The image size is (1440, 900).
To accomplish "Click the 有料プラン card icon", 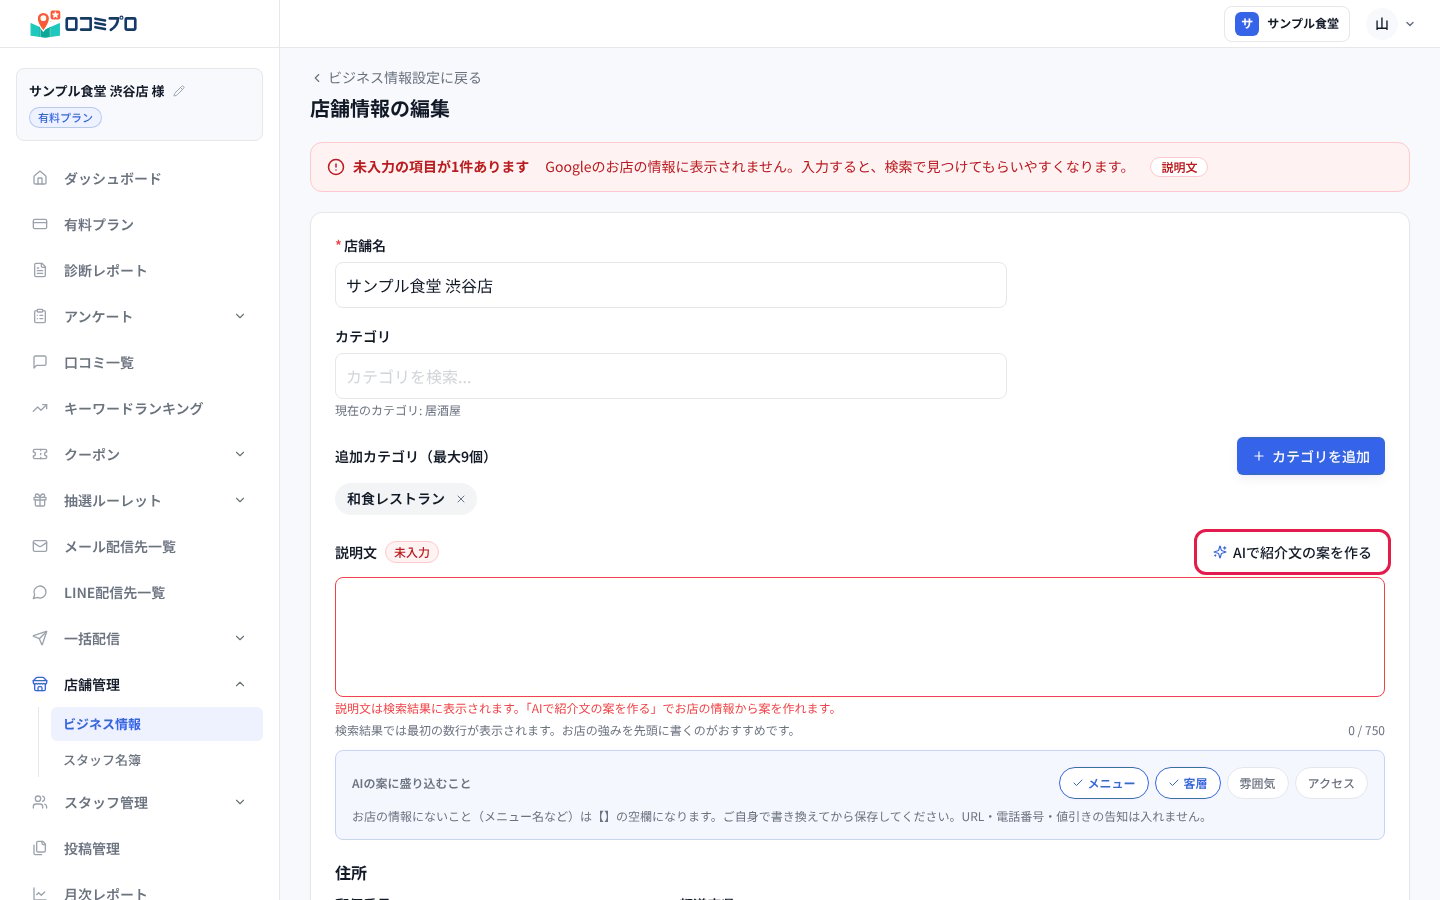I will (40, 224).
